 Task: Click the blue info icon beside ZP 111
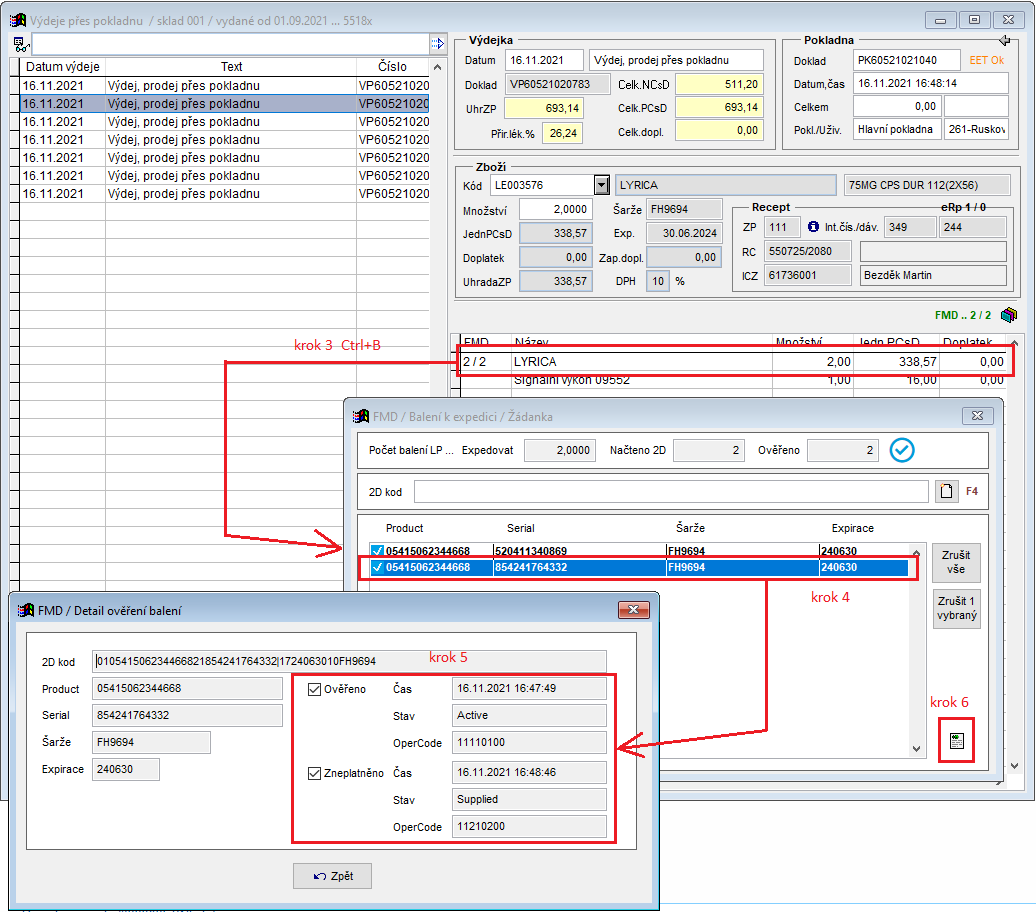tap(813, 227)
